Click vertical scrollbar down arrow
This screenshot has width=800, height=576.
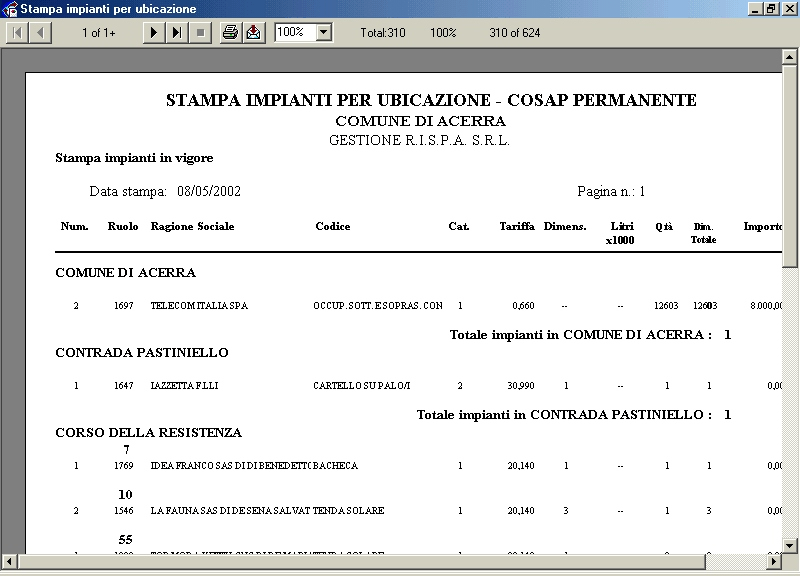789,545
